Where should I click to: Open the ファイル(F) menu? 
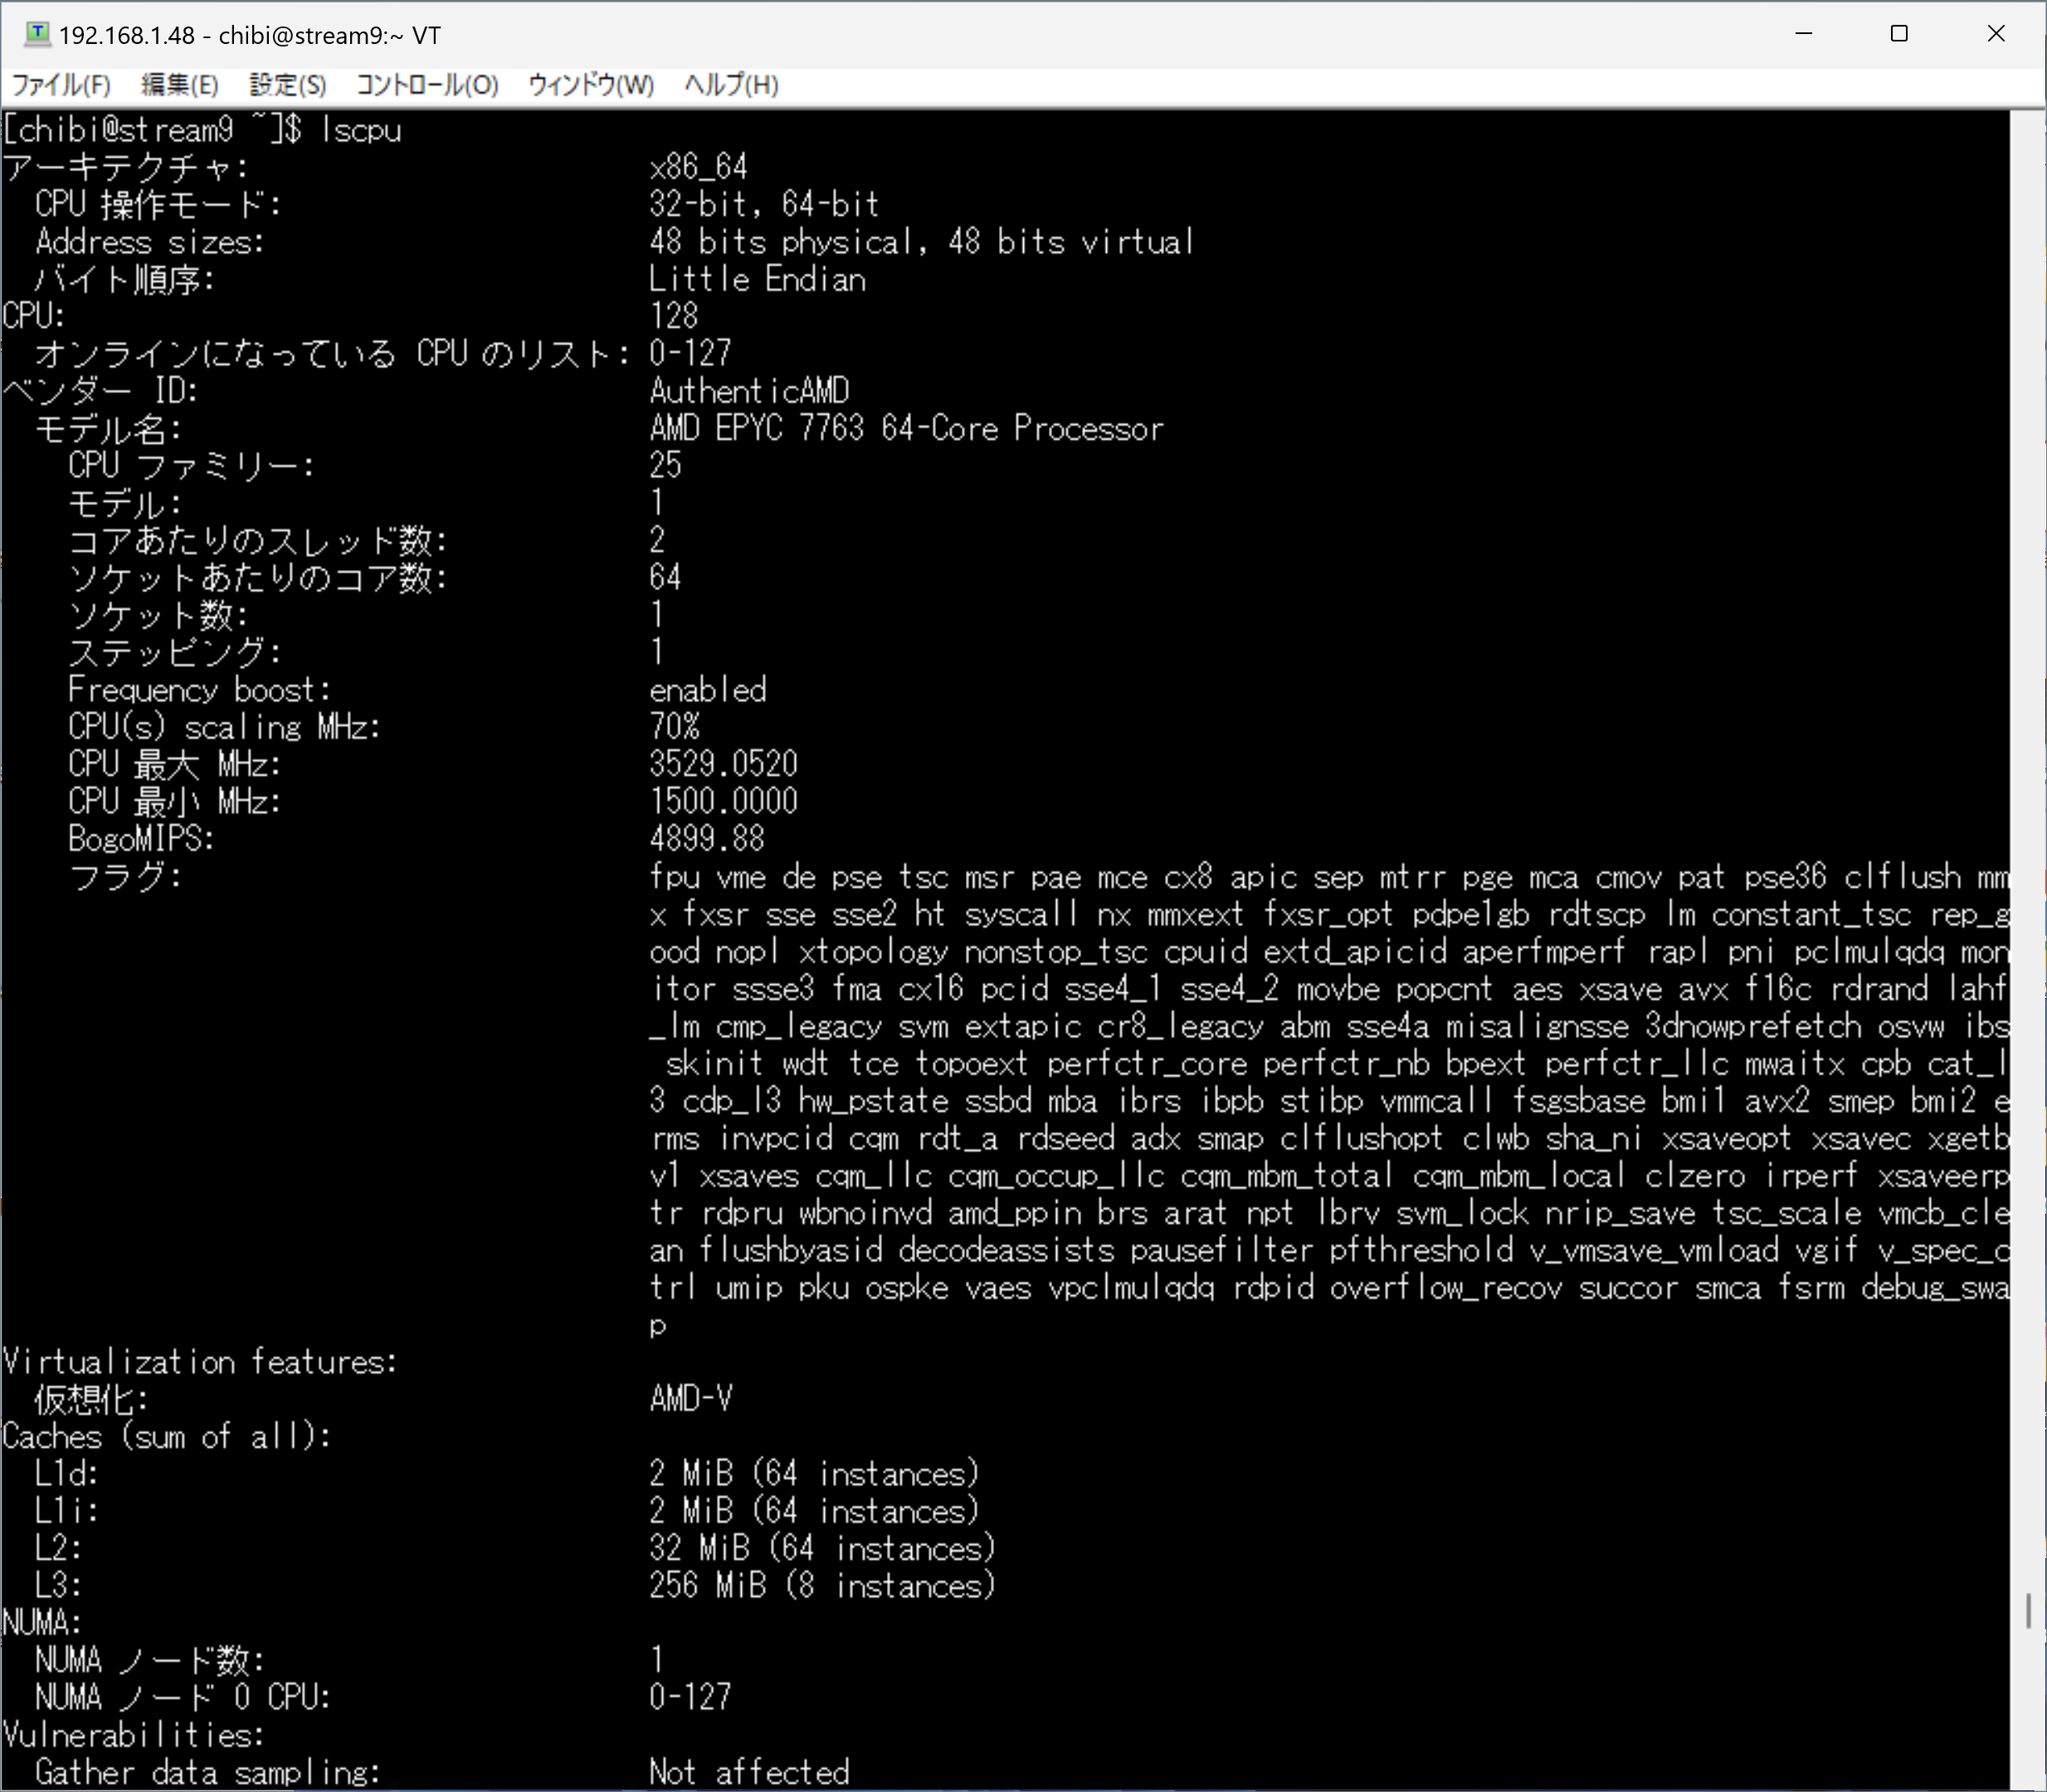coord(60,85)
